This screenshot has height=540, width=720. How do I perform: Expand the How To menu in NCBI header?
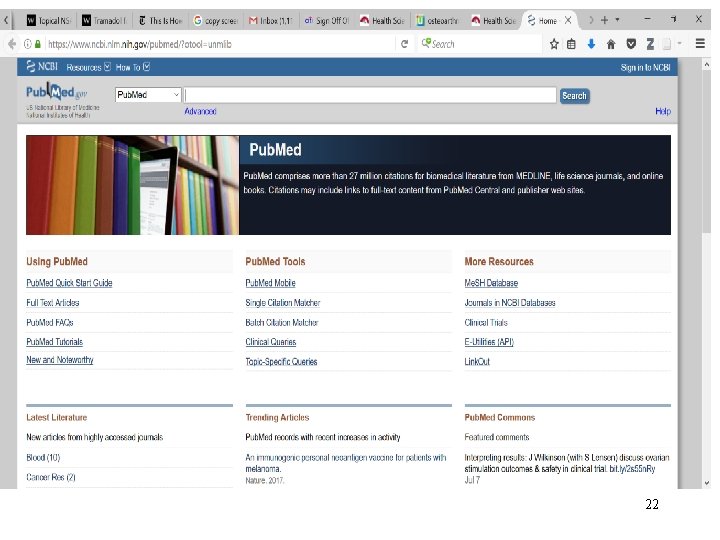133,68
